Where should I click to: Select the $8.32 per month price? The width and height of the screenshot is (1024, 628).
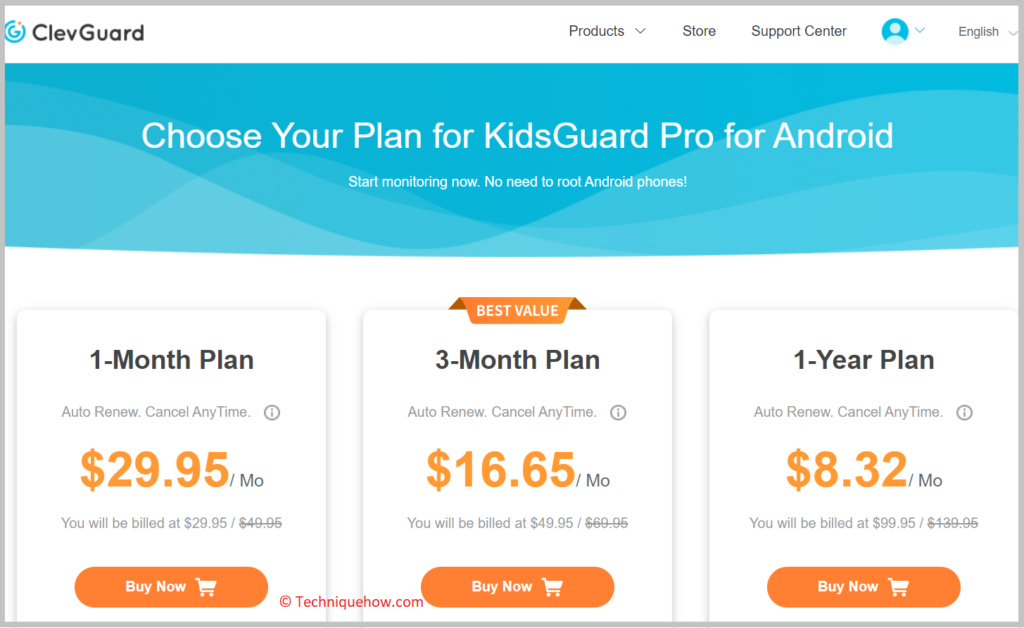tap(863, 470)
